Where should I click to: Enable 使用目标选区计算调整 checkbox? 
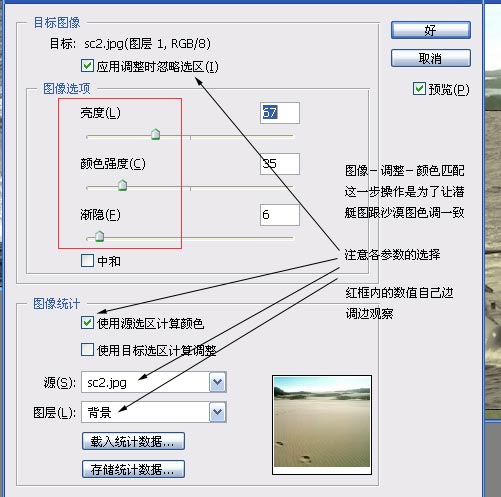click(x=87, y=350)
